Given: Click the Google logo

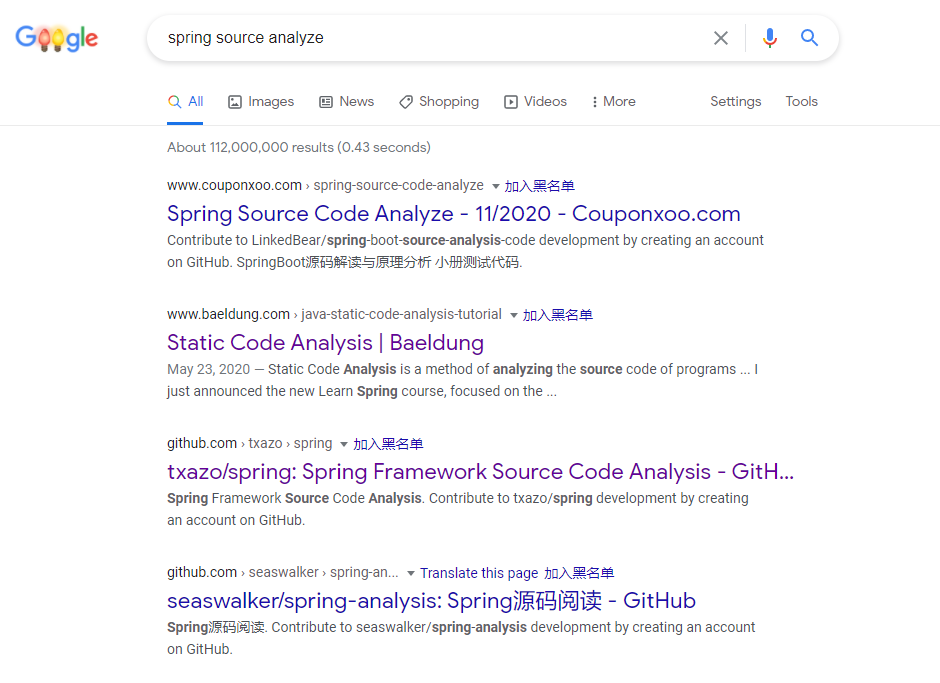Looking at the screenshot, I should [57, 38].
